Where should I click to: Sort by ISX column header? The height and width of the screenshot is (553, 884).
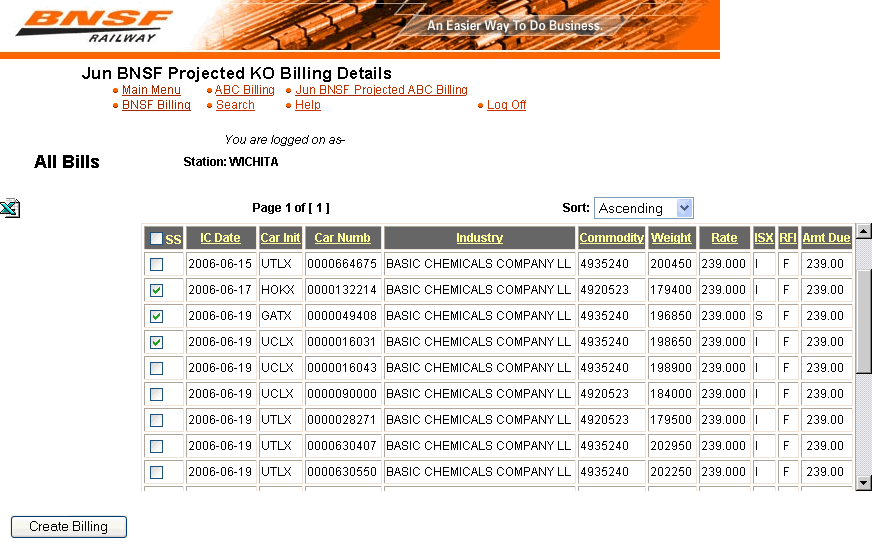tap(763, 238)
